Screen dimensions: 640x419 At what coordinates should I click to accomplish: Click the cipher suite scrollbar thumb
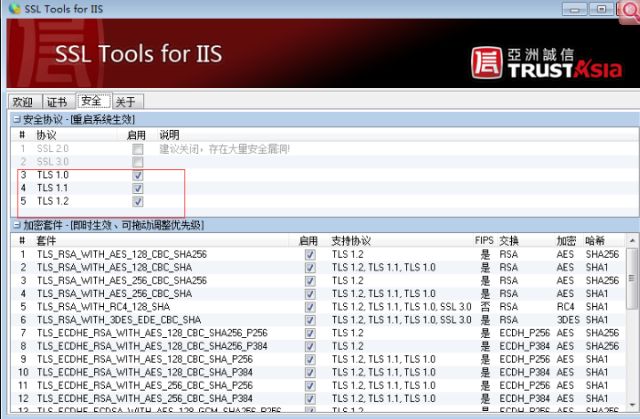[x=632, y=279]
